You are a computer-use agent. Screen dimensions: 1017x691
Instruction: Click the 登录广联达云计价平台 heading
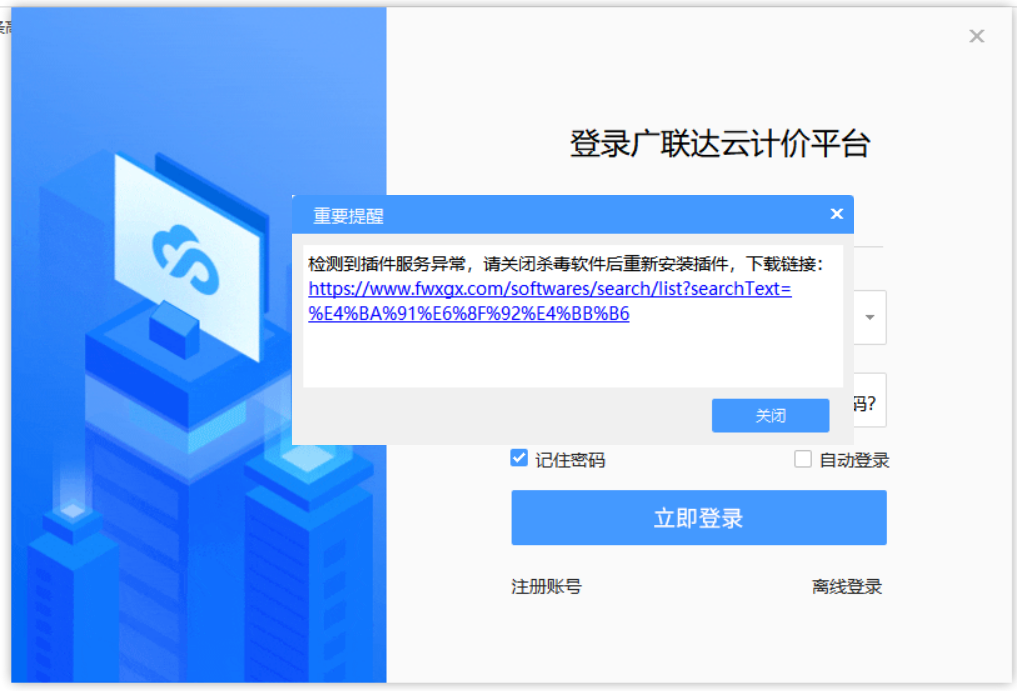point(719,144)
